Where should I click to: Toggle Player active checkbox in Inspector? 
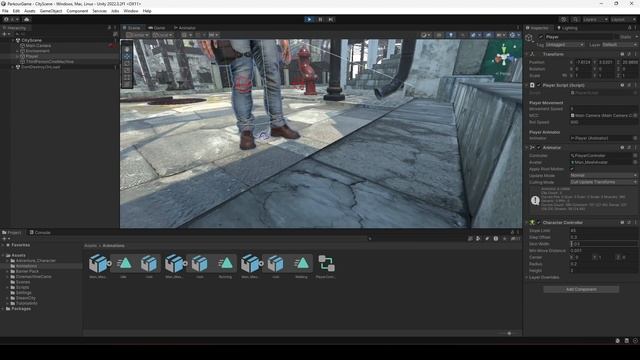[541, 37]
